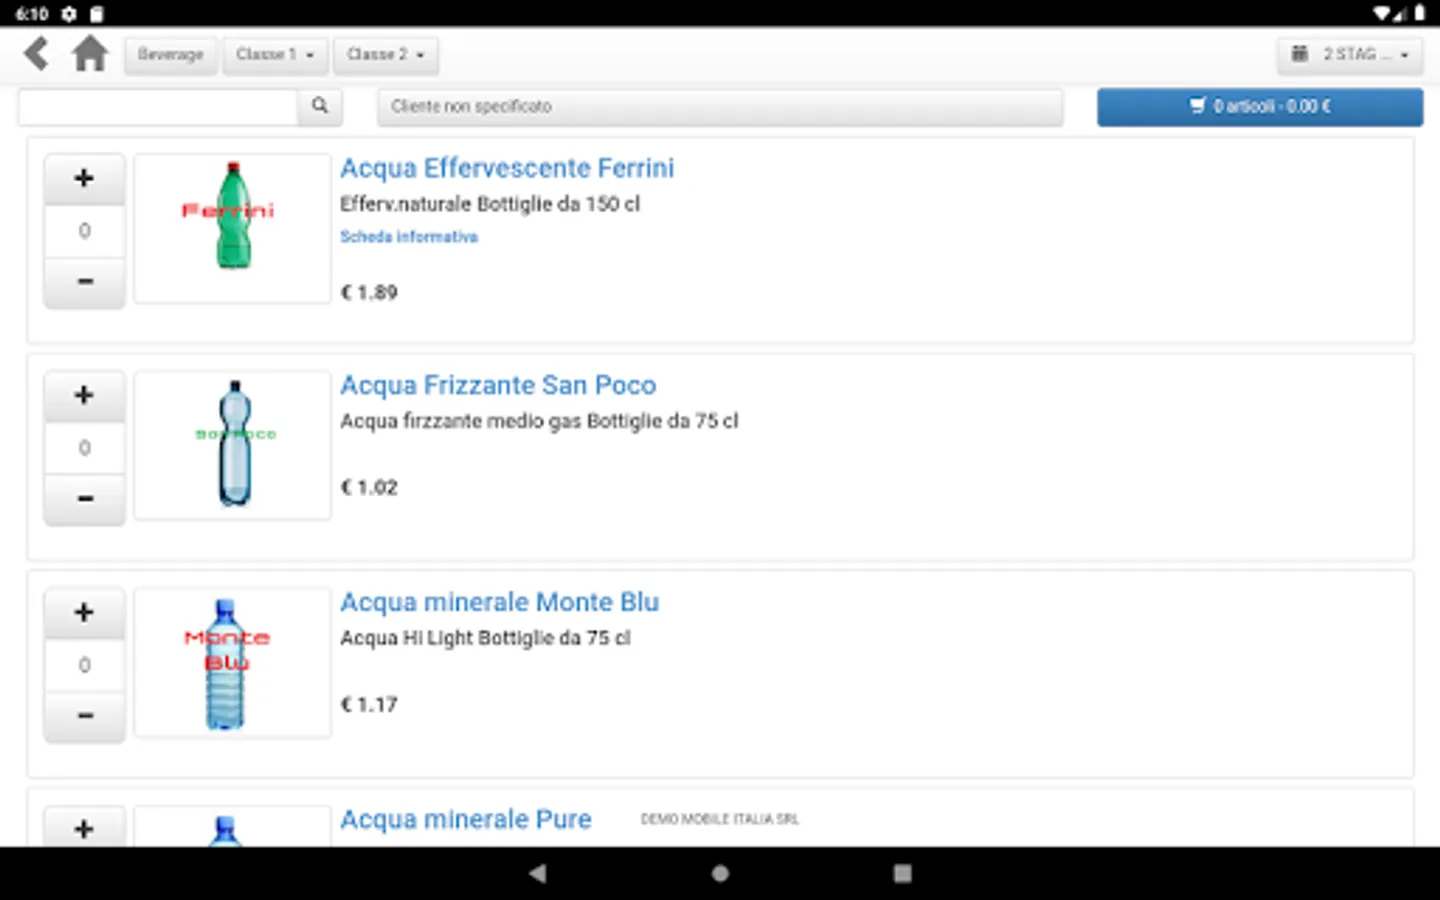Click the price € 1.89

pyautogui.click(x=369, y=293)
